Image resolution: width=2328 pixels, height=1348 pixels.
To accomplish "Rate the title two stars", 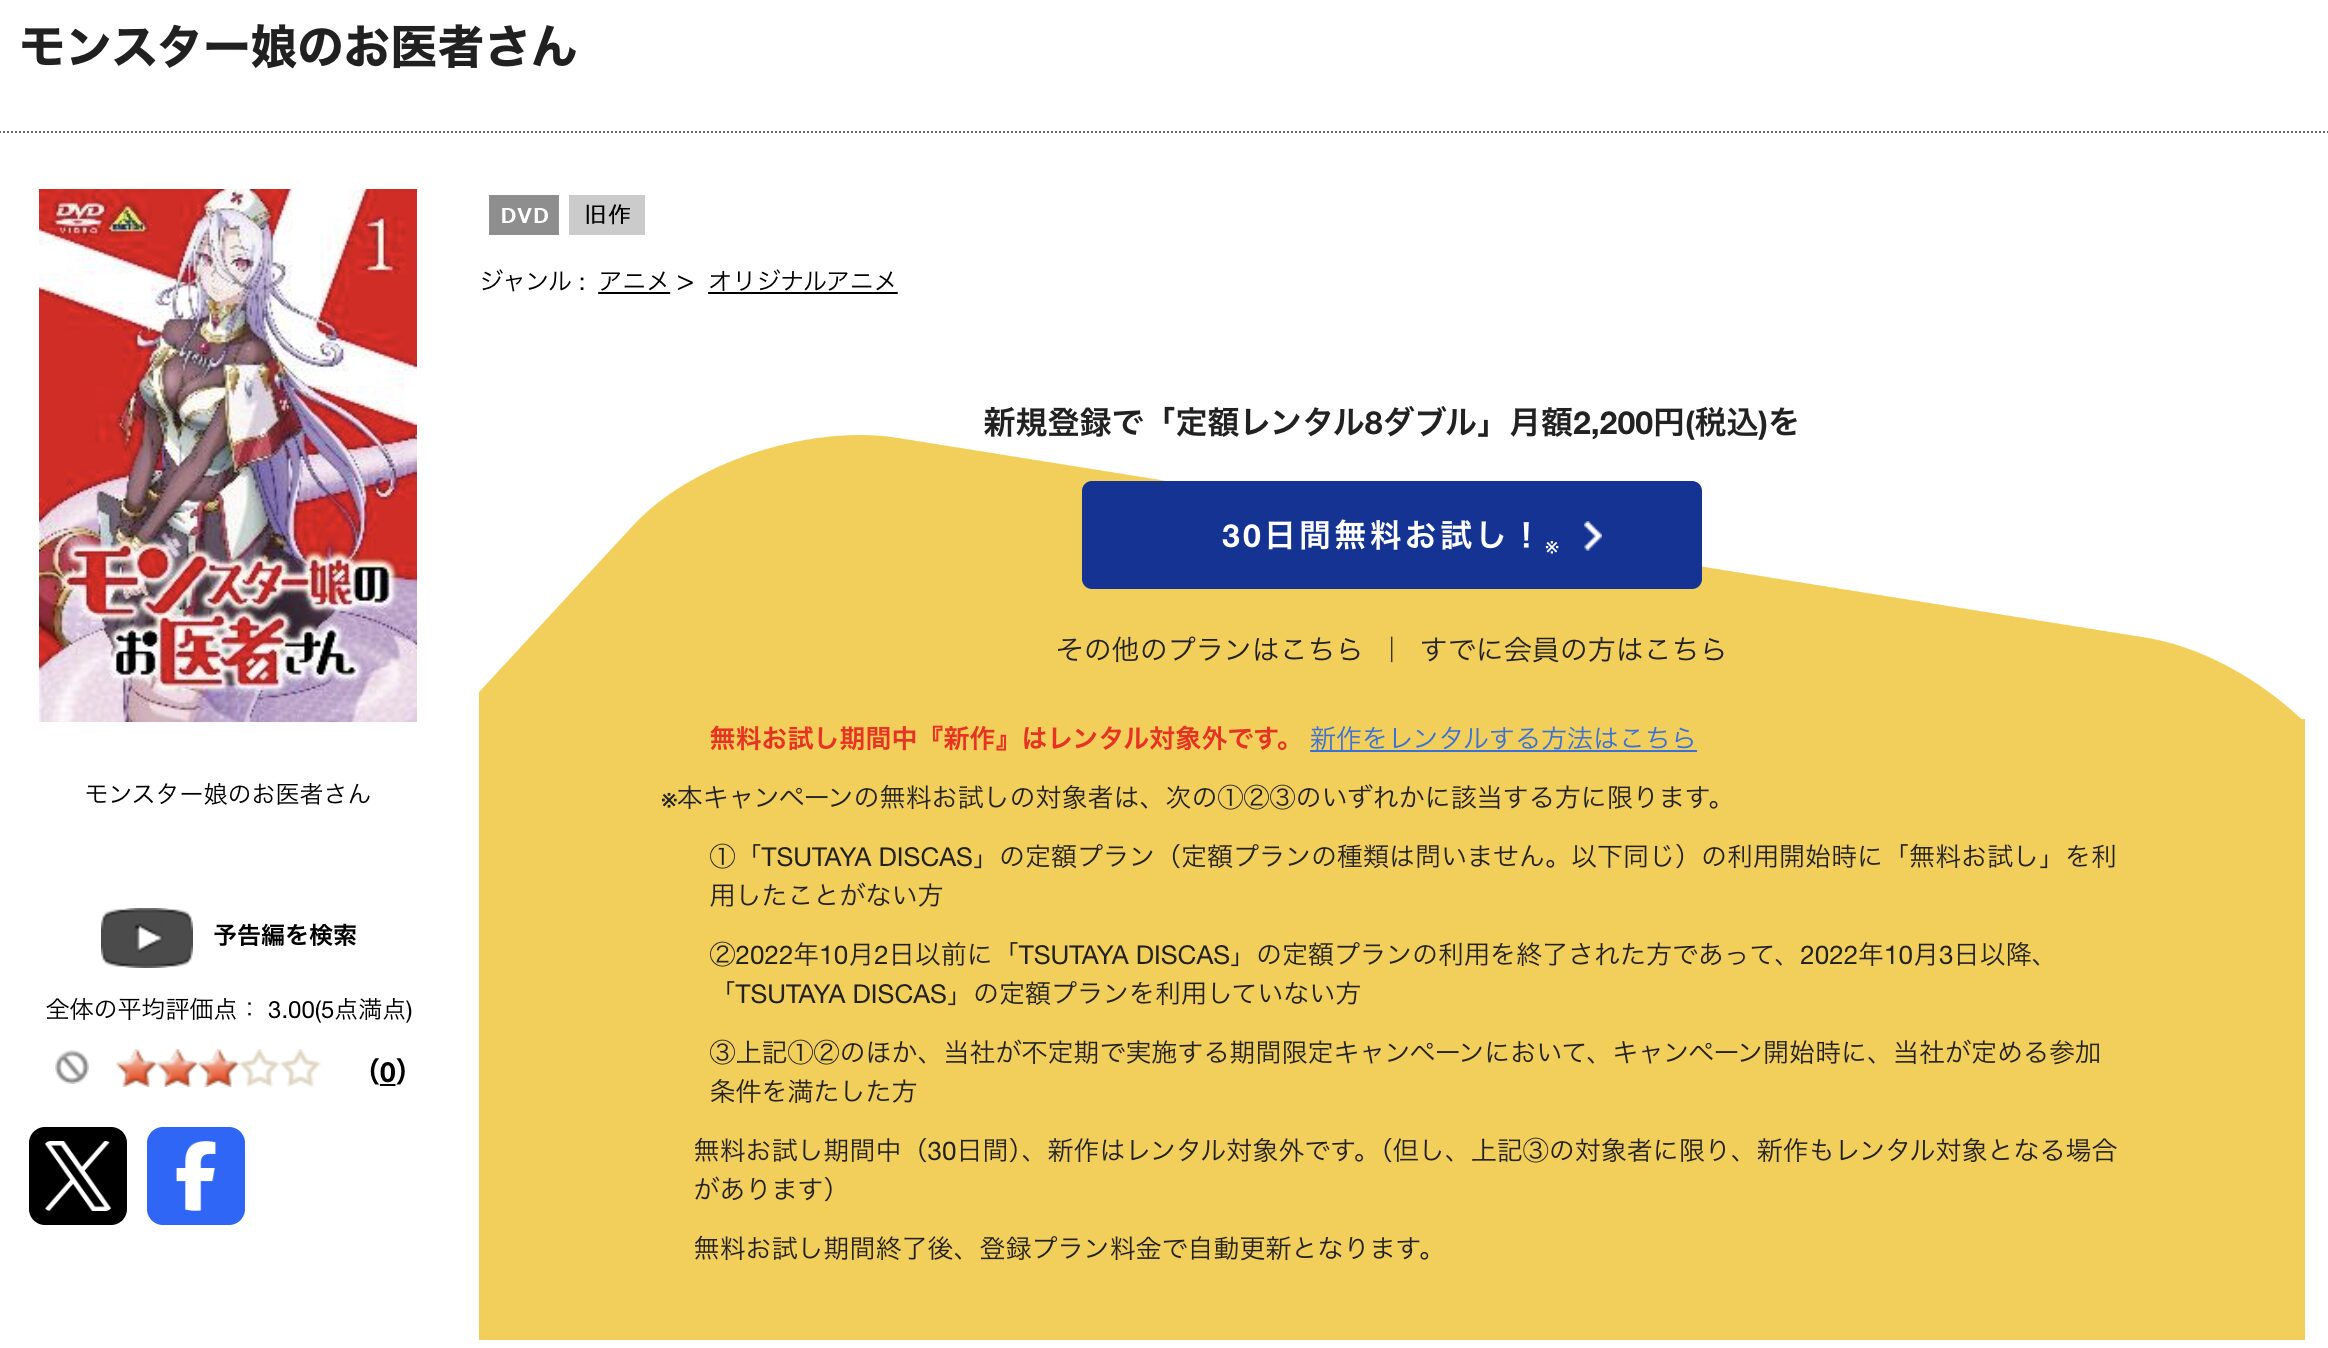I will 177,1069.
